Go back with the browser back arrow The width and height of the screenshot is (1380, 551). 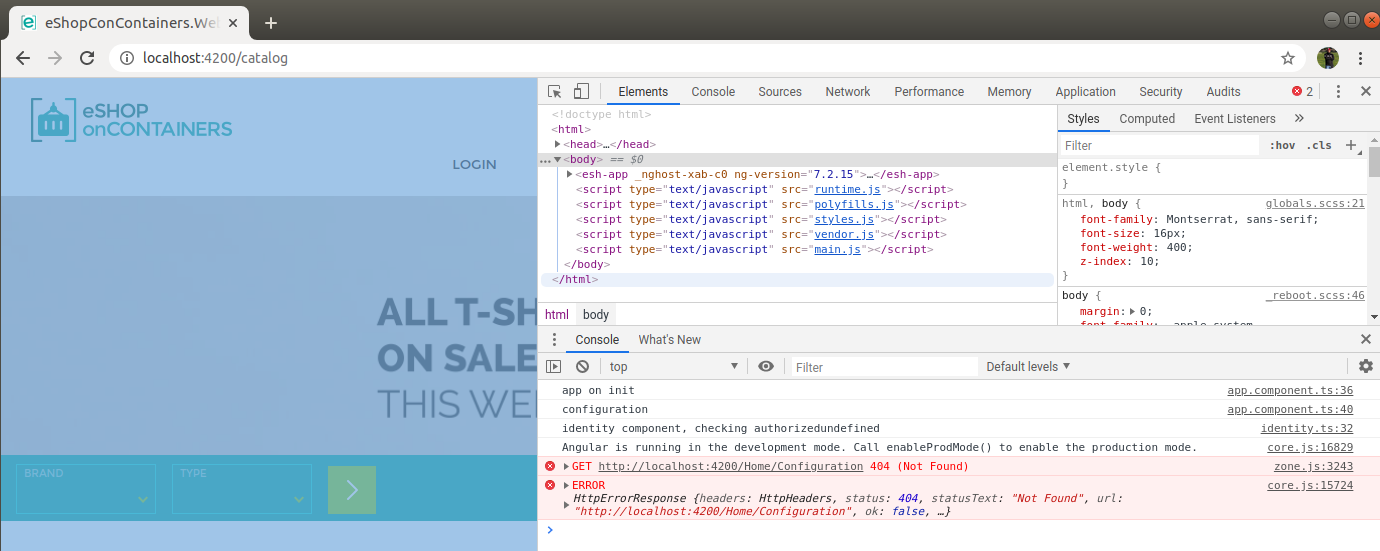tap(22, 58)
